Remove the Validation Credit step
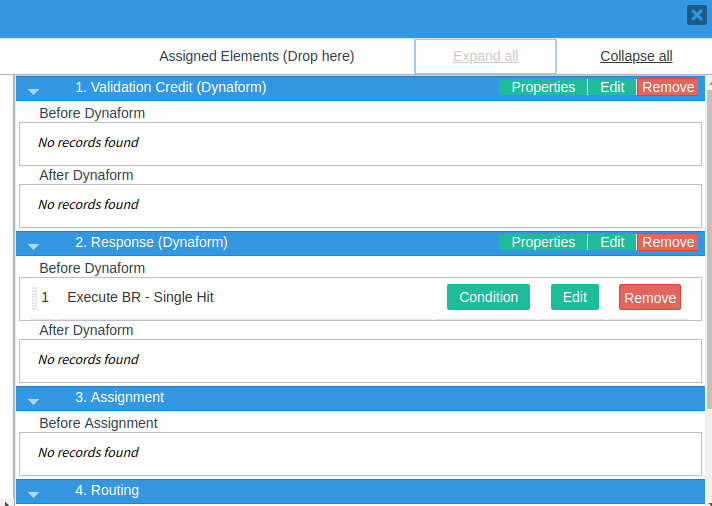Image resolution: width=712 pixels, height=506 pixels. coord(668,88)
